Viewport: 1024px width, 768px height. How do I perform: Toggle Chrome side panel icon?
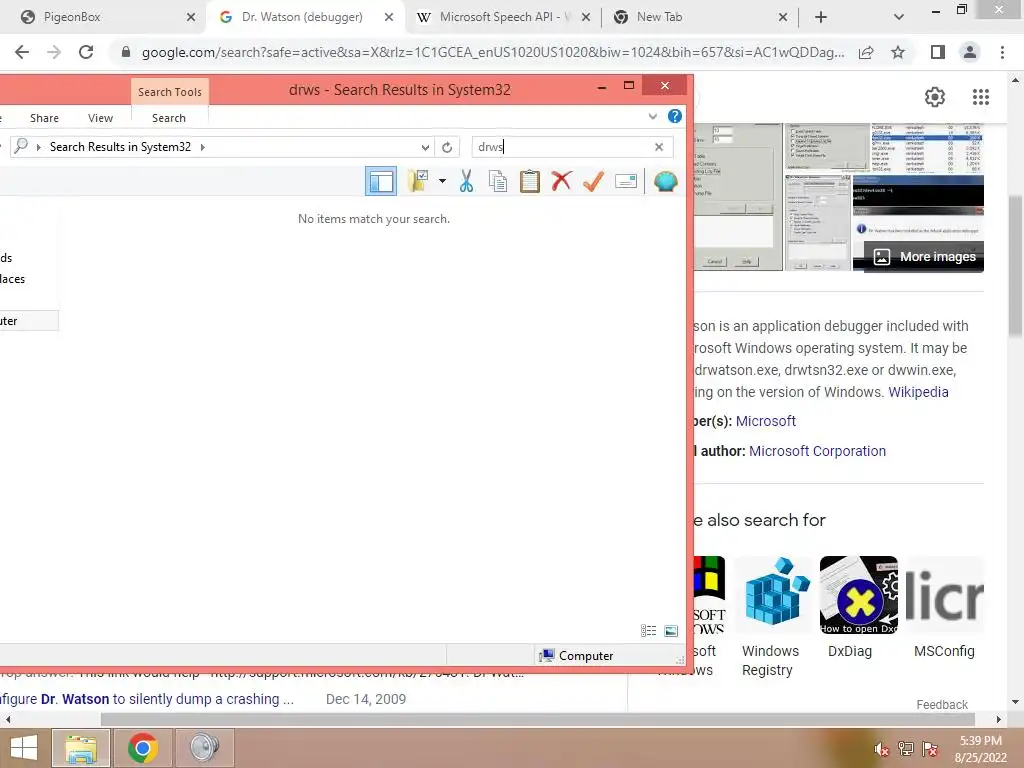(938, 52)
